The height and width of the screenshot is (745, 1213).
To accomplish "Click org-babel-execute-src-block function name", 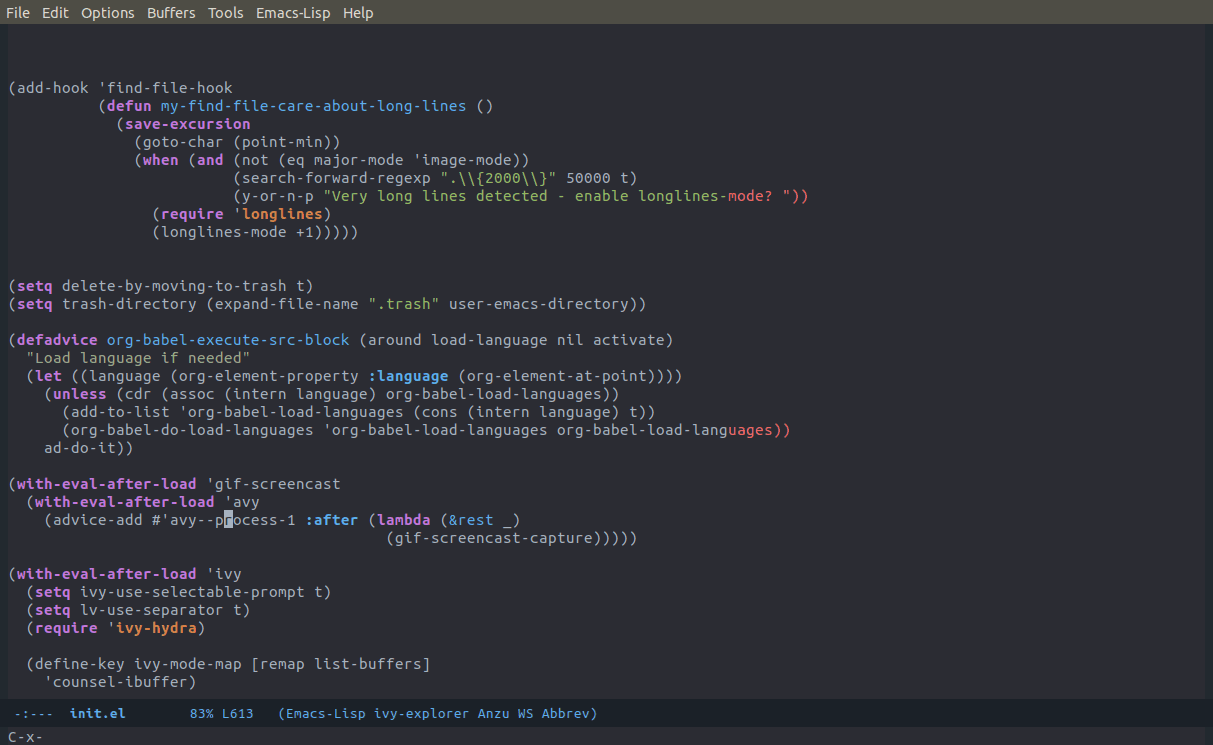I will point(228,340).
